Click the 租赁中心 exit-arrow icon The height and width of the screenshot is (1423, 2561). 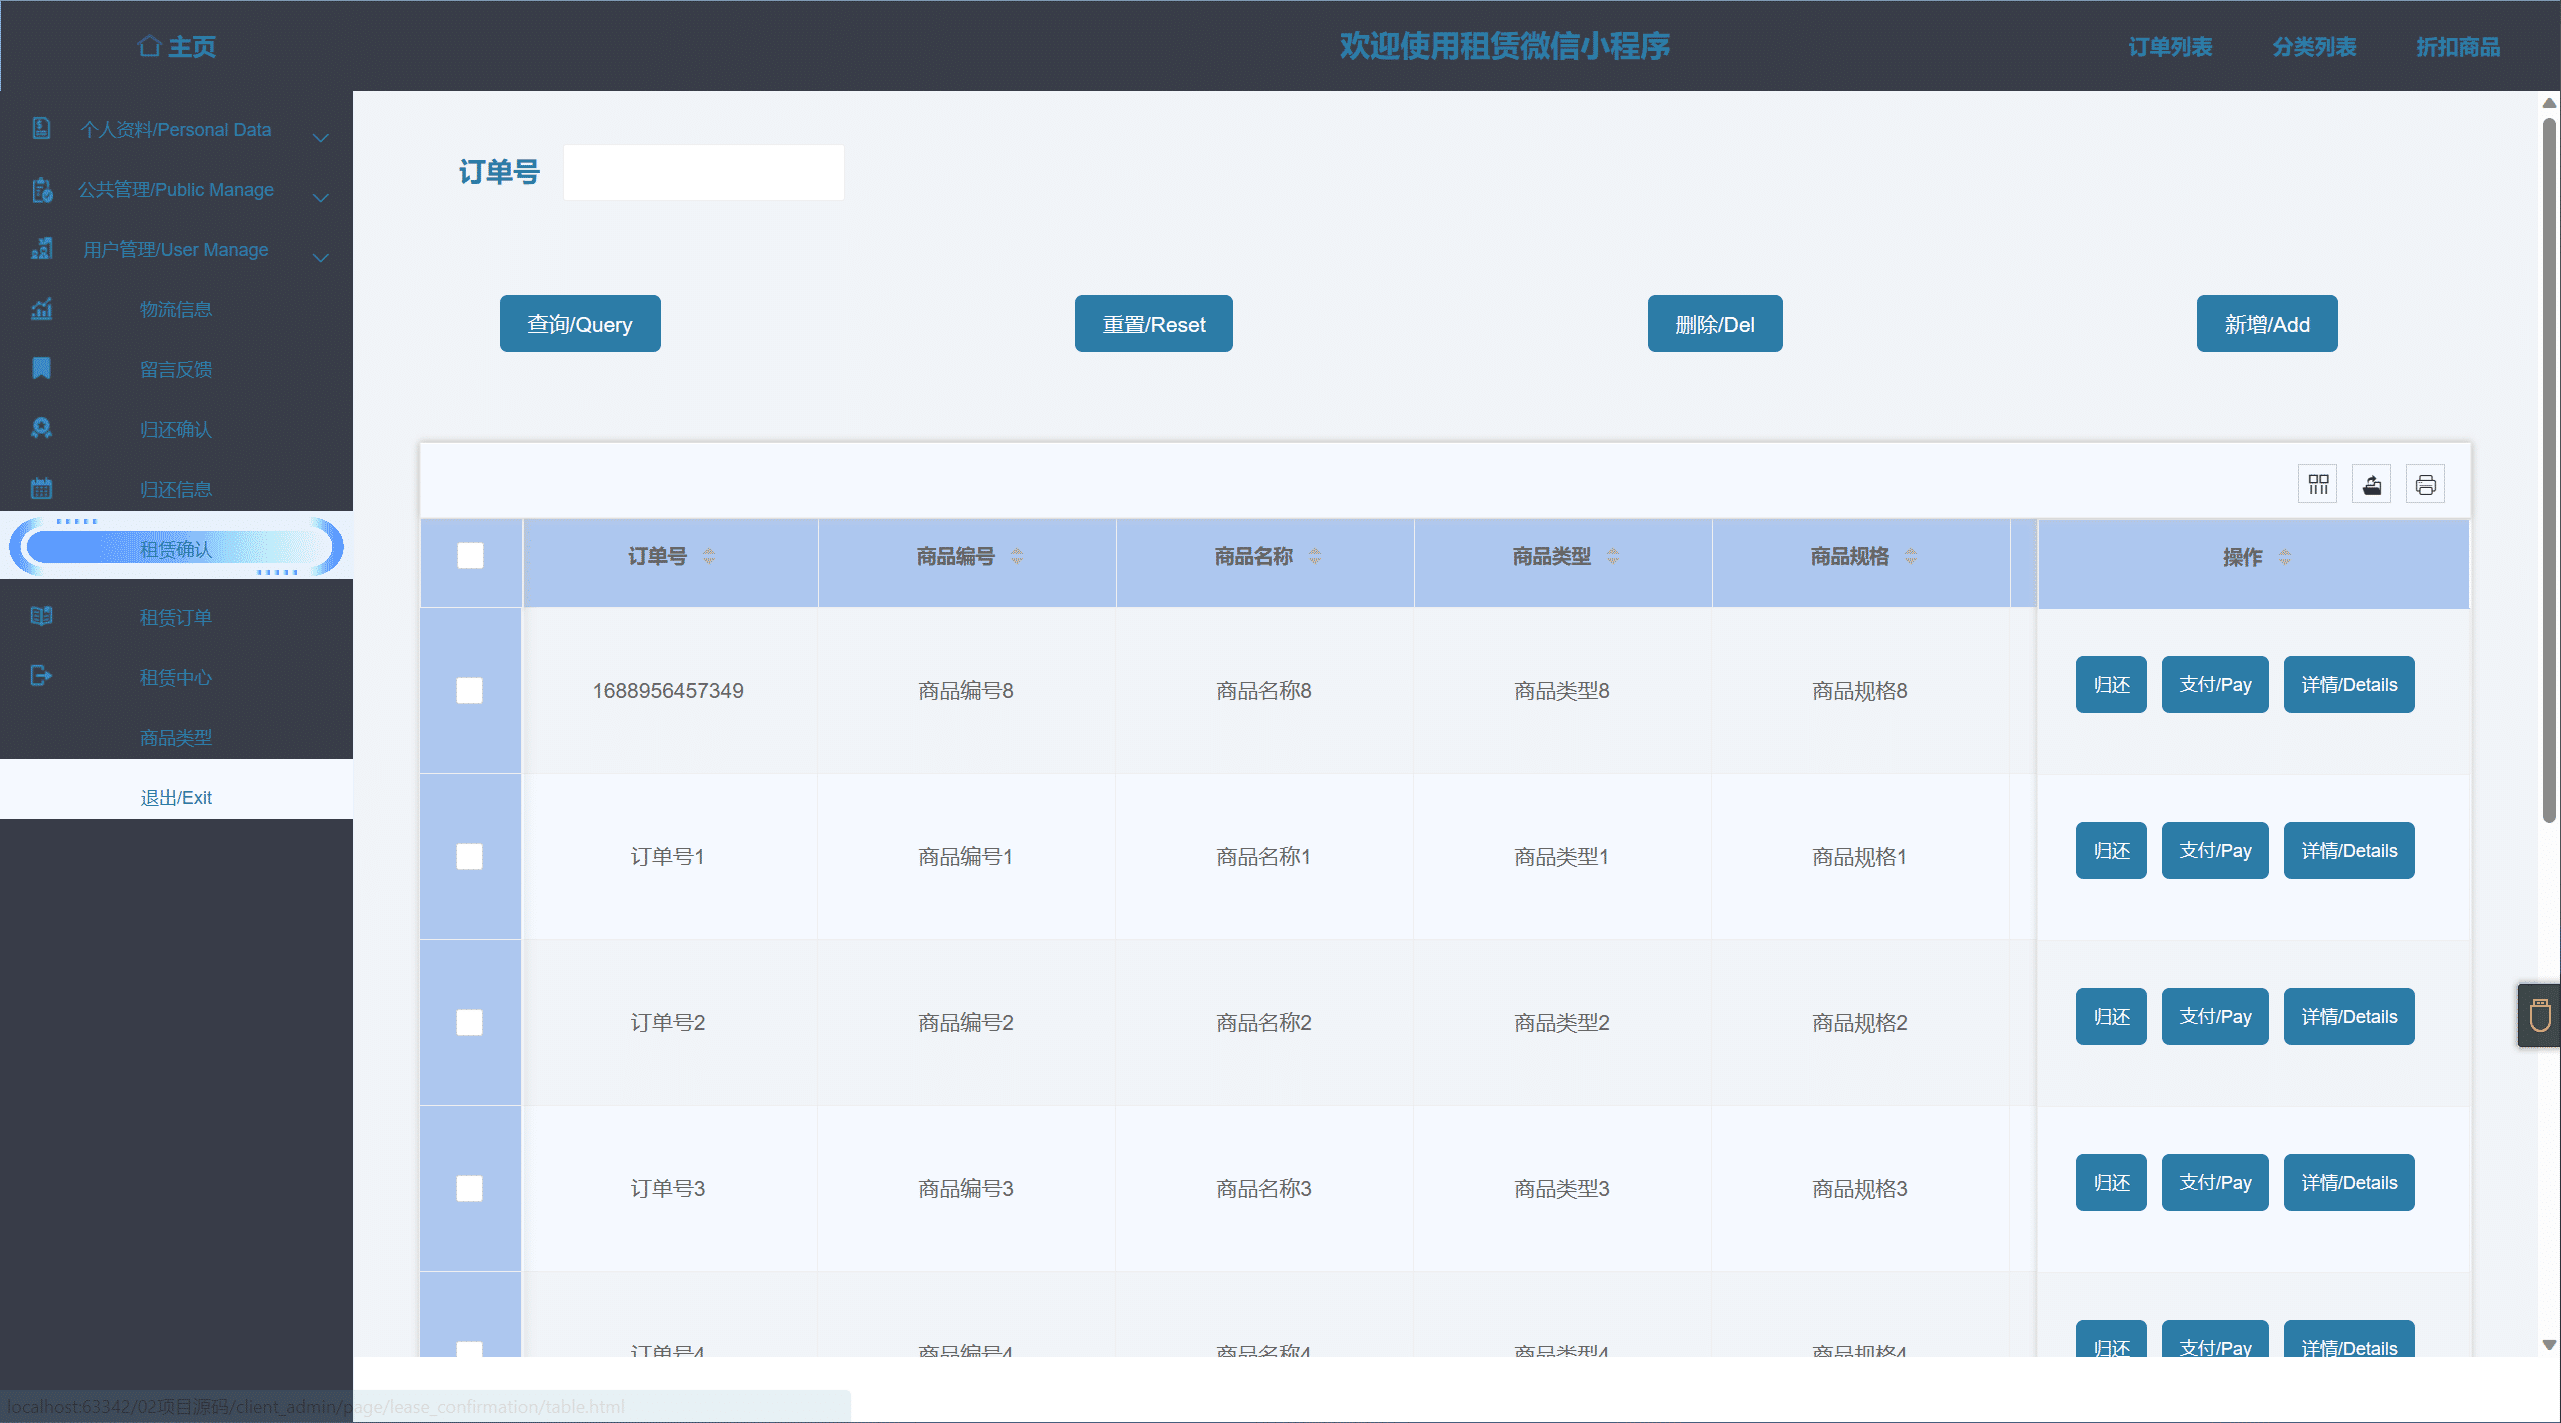(41, 676)
